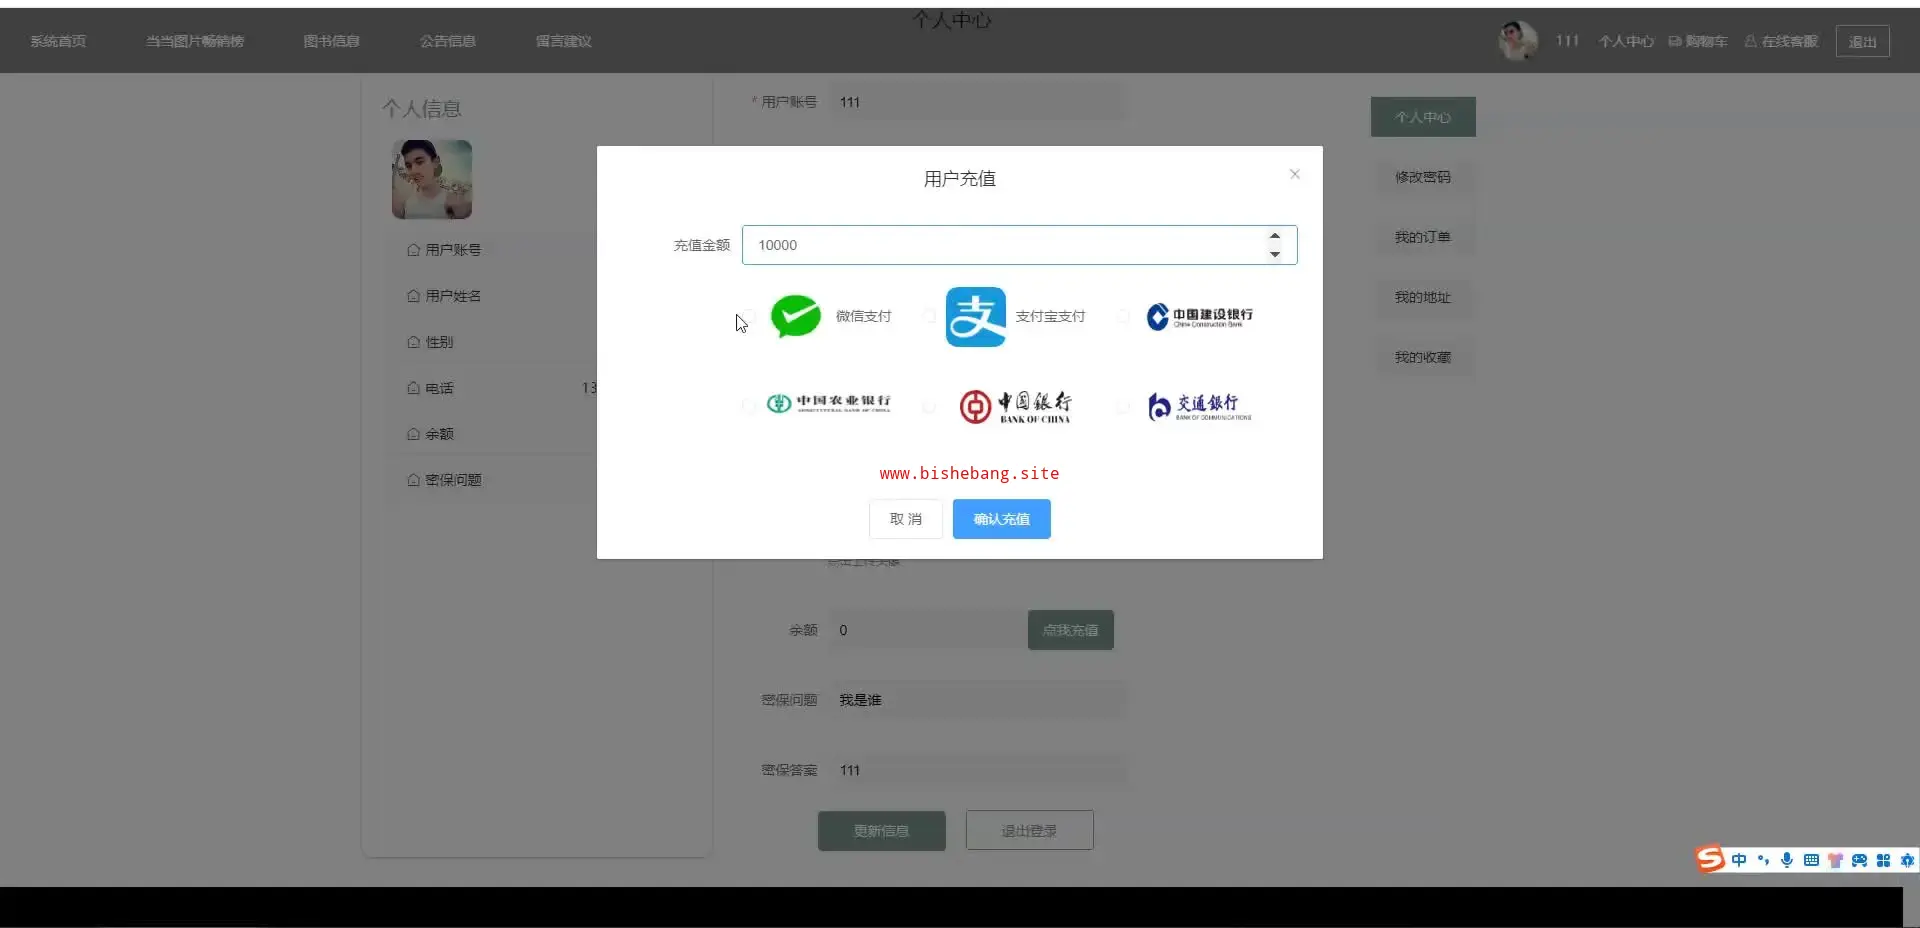Open 我的地址 in the right side menu
Screen dimensions: 1920x928
click(x=1423, y=297)
